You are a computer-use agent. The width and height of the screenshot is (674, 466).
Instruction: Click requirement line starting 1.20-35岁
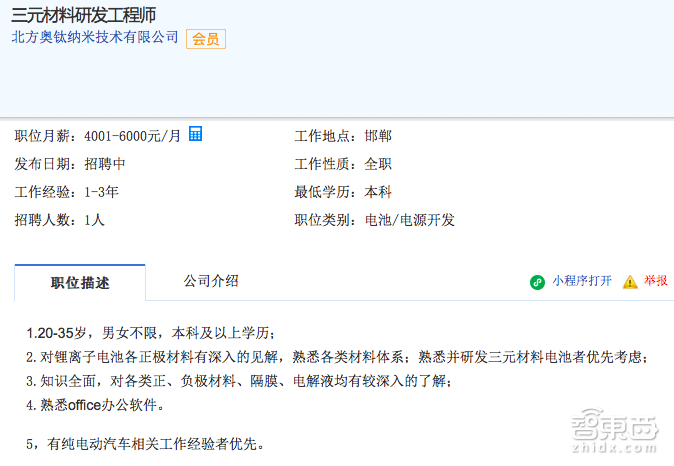151,333
